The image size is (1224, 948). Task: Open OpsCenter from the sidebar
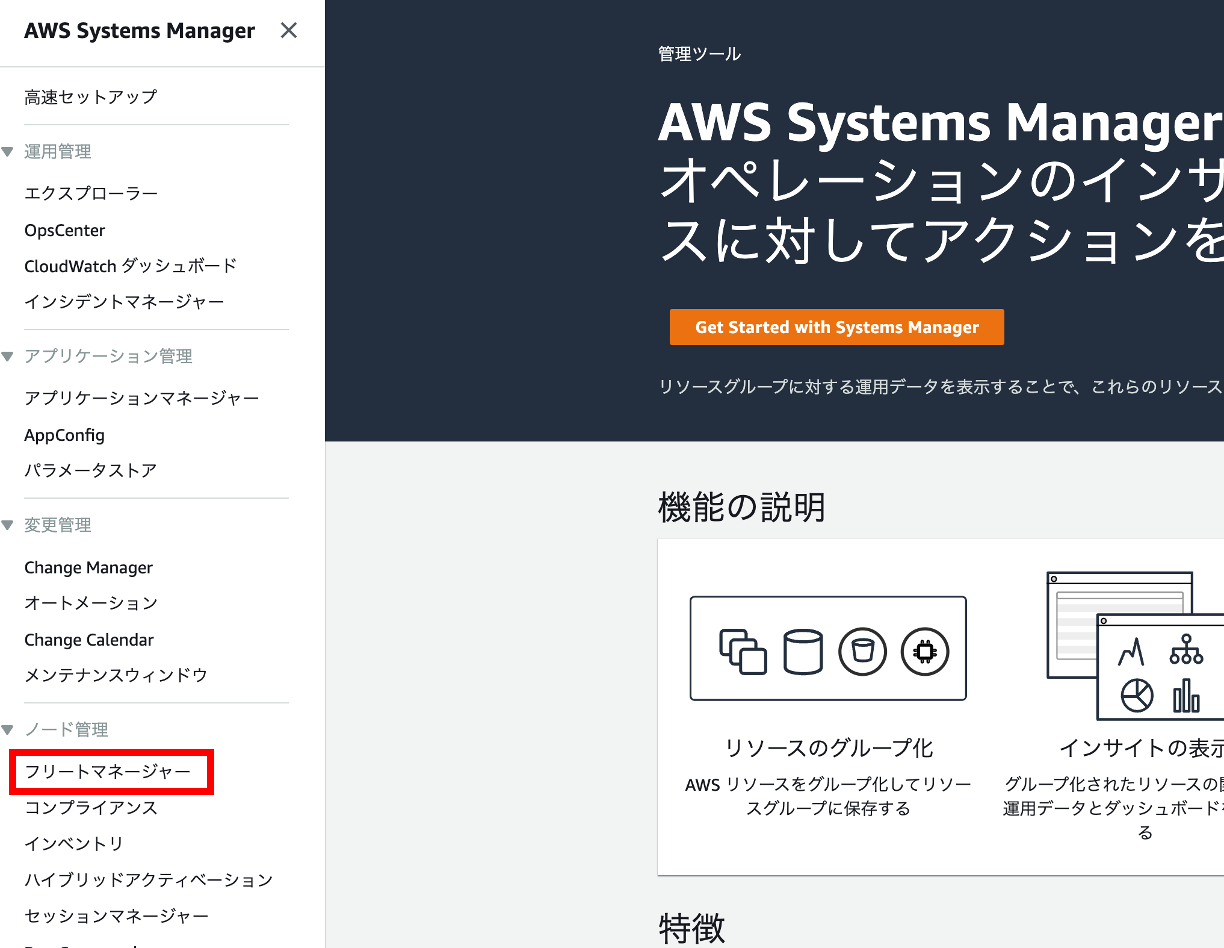pyautogui.click(x=64, y=229)
